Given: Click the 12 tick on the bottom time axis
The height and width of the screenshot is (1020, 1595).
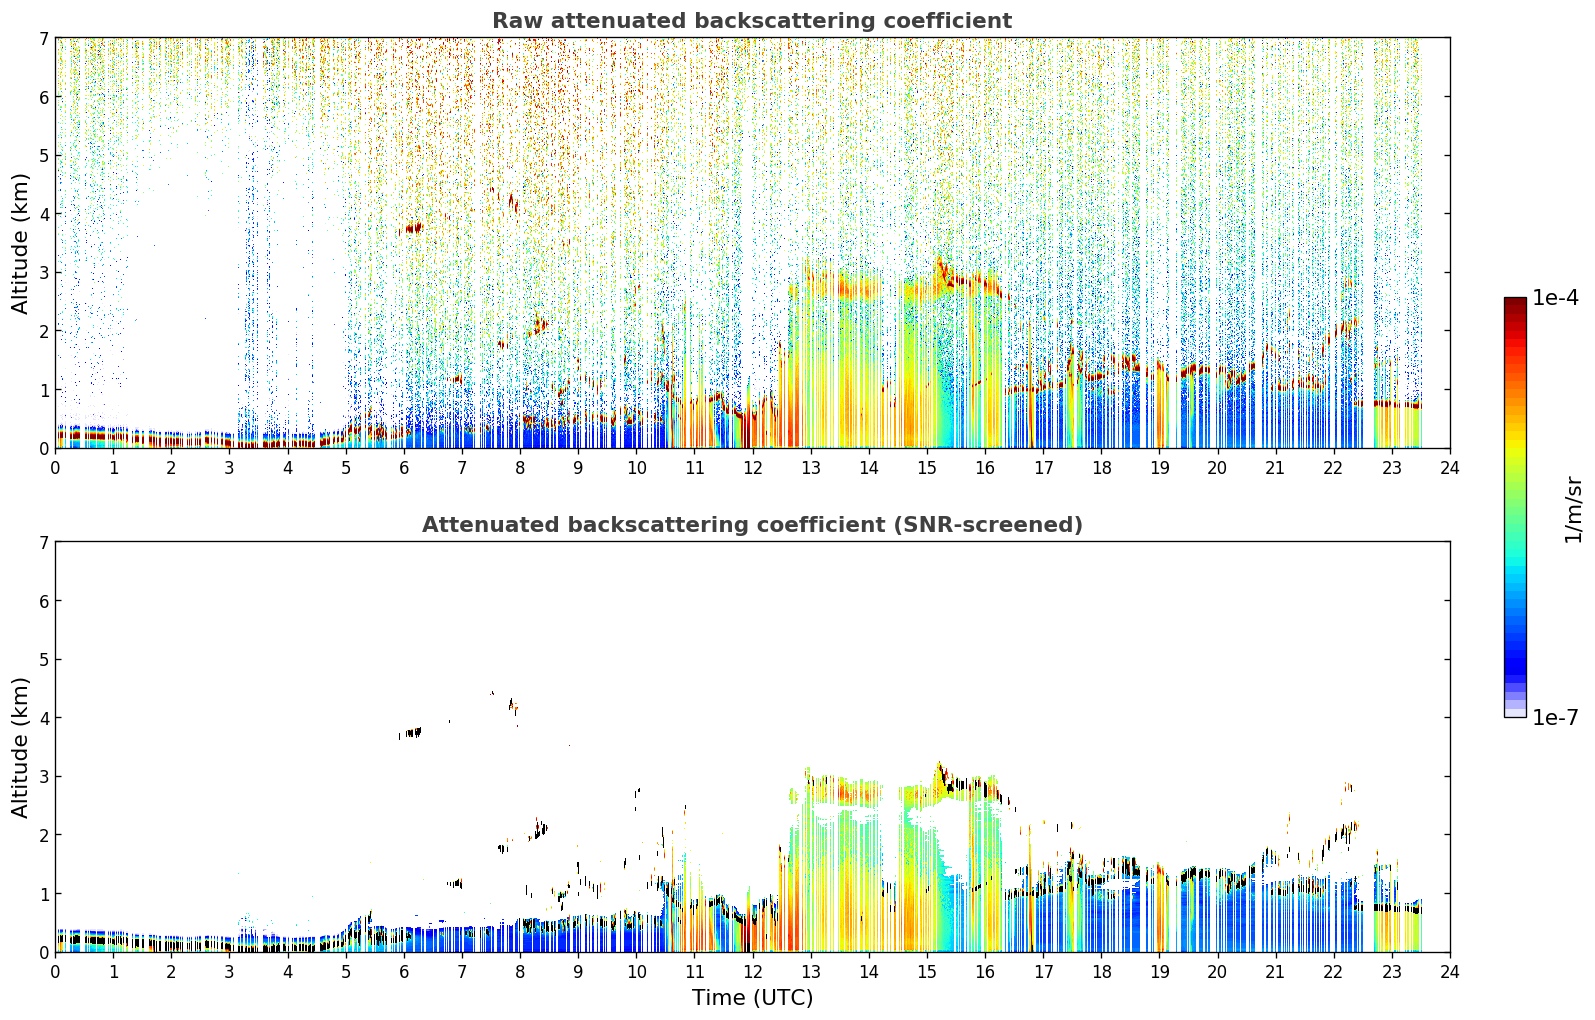Looking at the screenshot, I should coord(752,972).
